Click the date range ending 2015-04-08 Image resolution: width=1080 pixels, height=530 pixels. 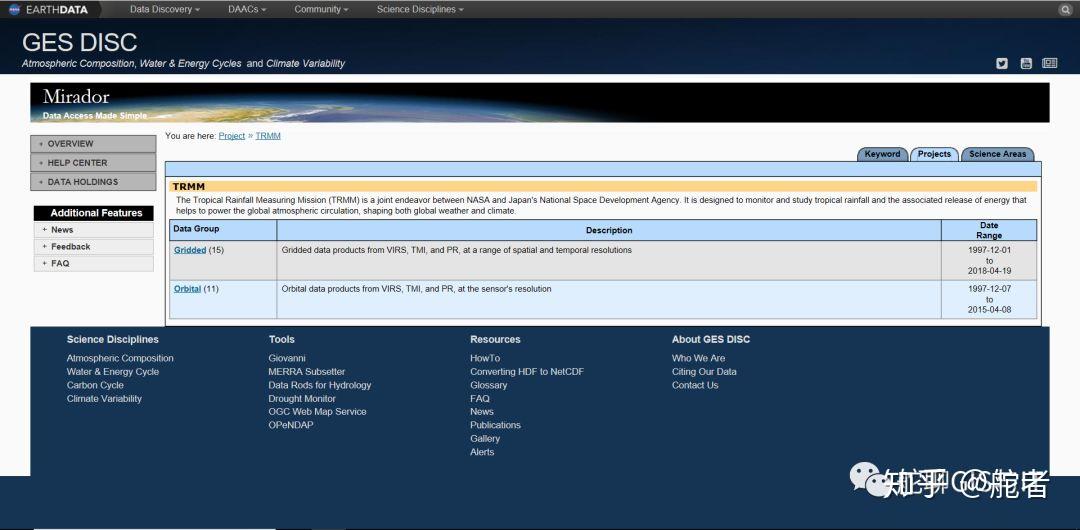[989, 299]
